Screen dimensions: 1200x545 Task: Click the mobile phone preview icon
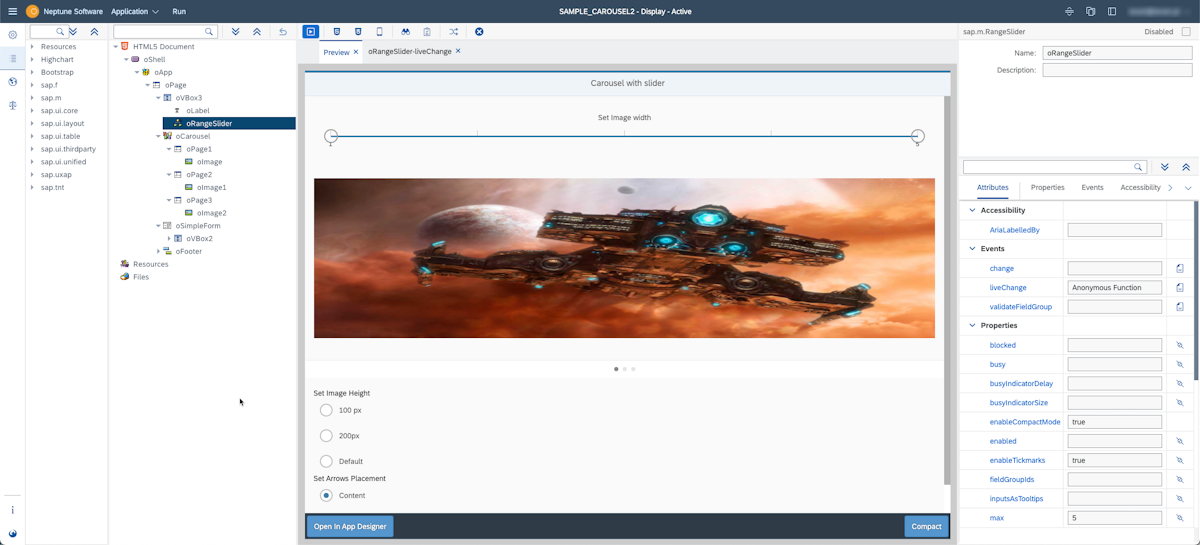coord(379,32)
